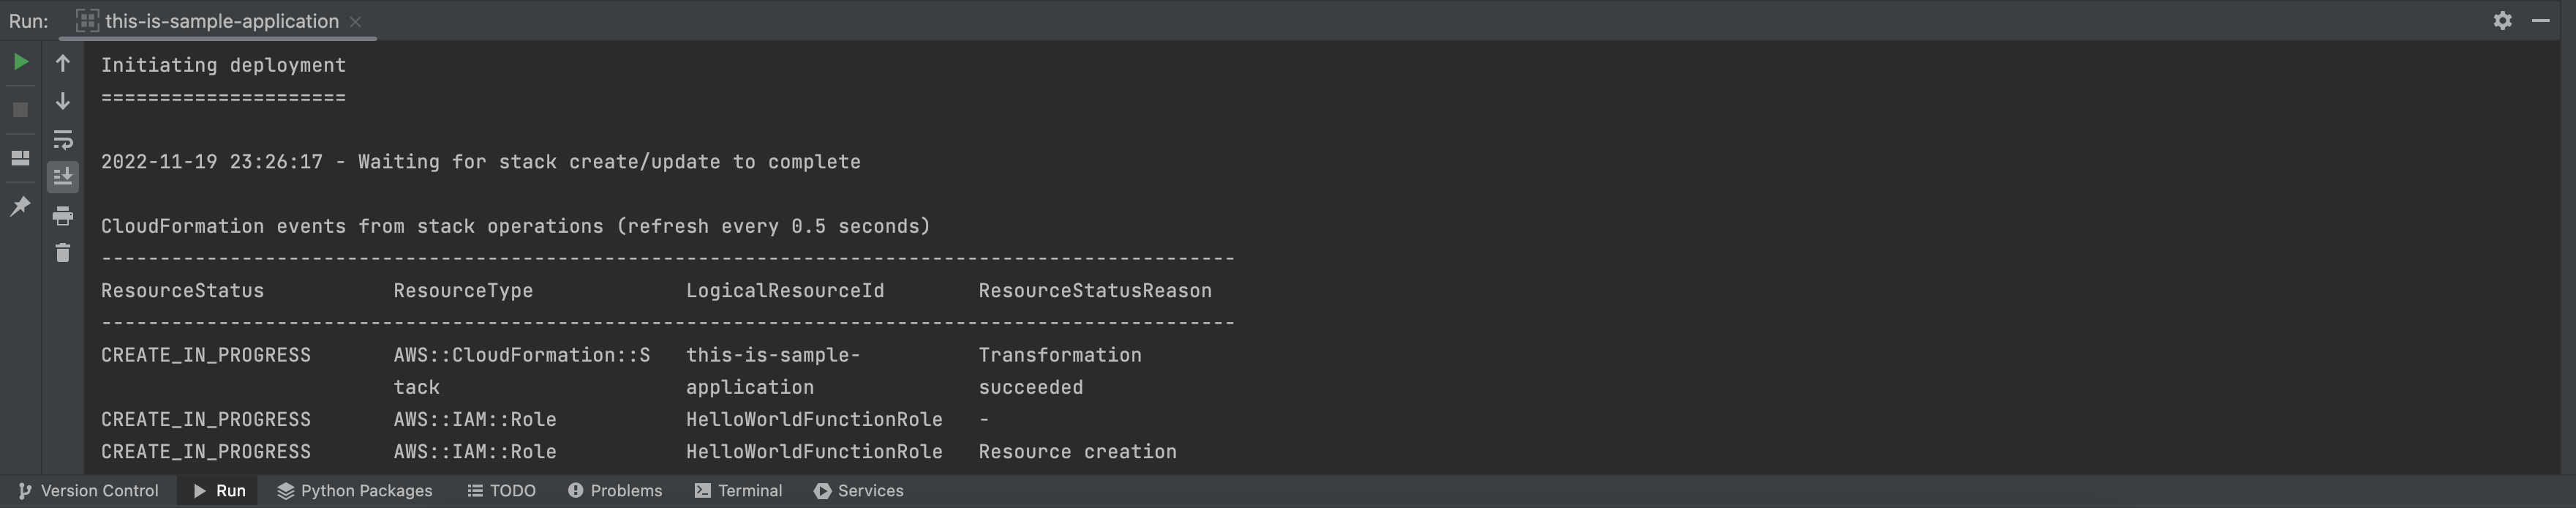Click the console vertical scrollbar

point(2567,258)
